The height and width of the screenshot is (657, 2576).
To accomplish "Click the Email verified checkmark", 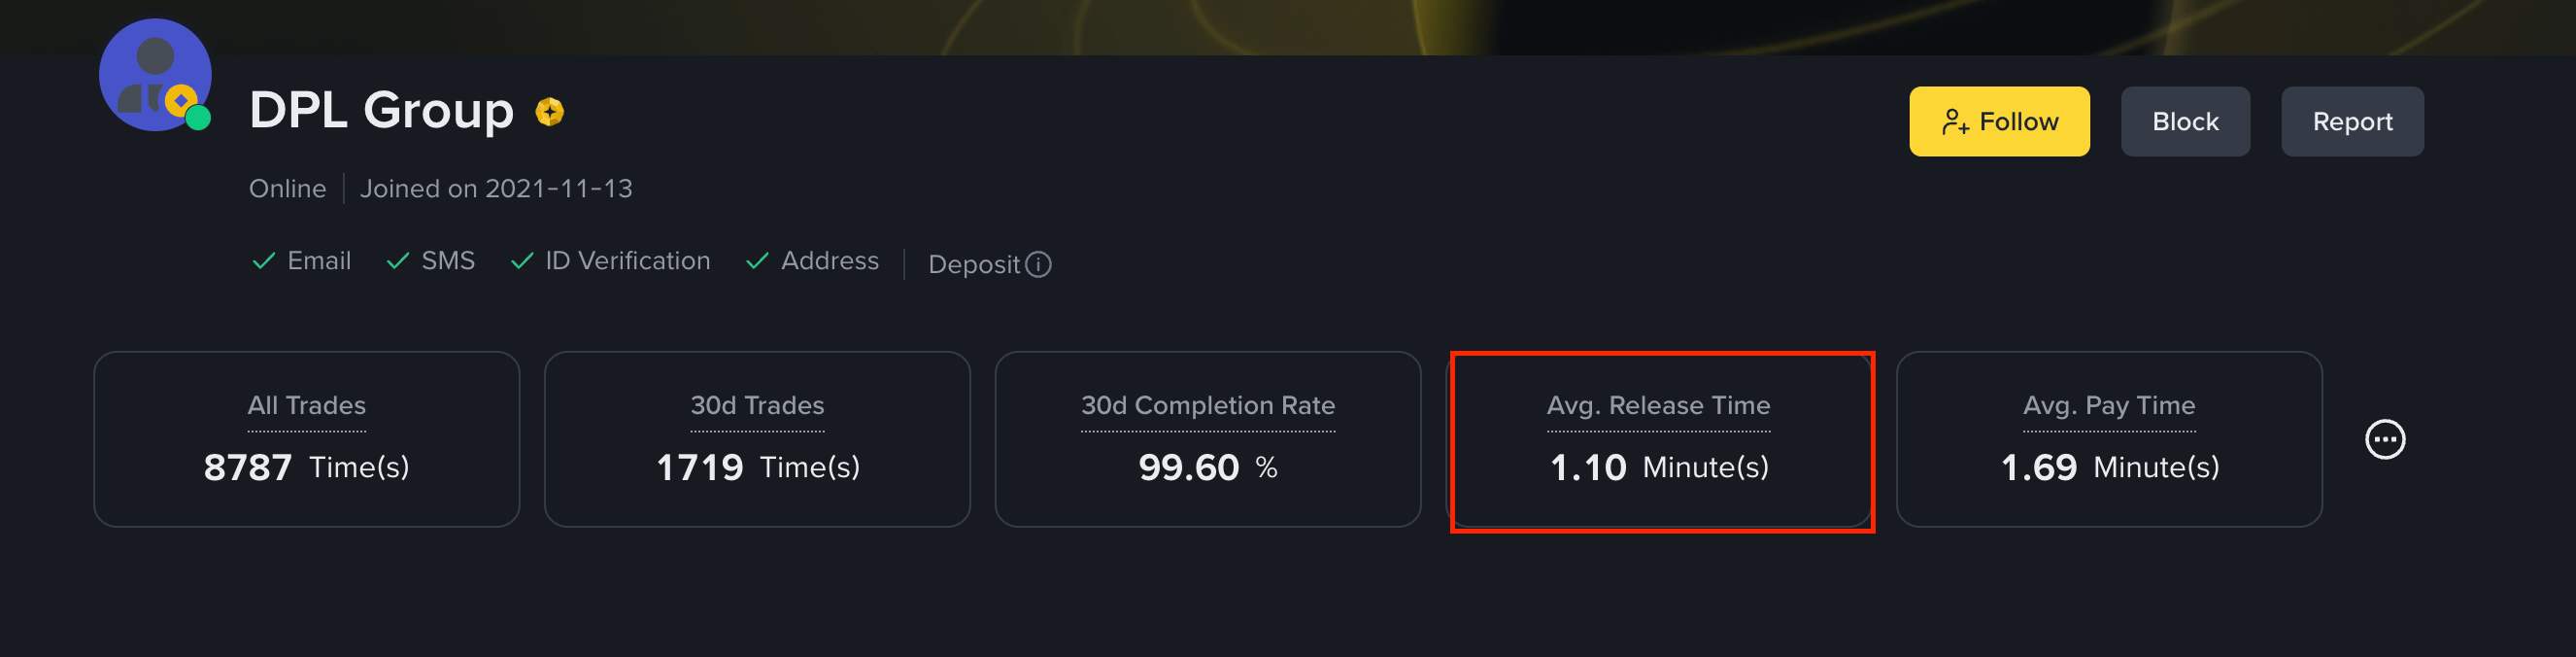I will click(x=264, y=261).
